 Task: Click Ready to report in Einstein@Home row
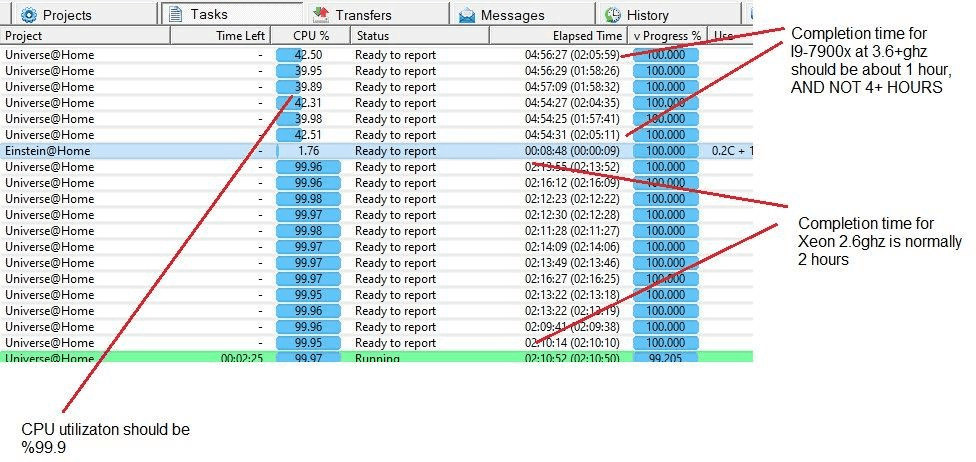[x=395, y=151]
